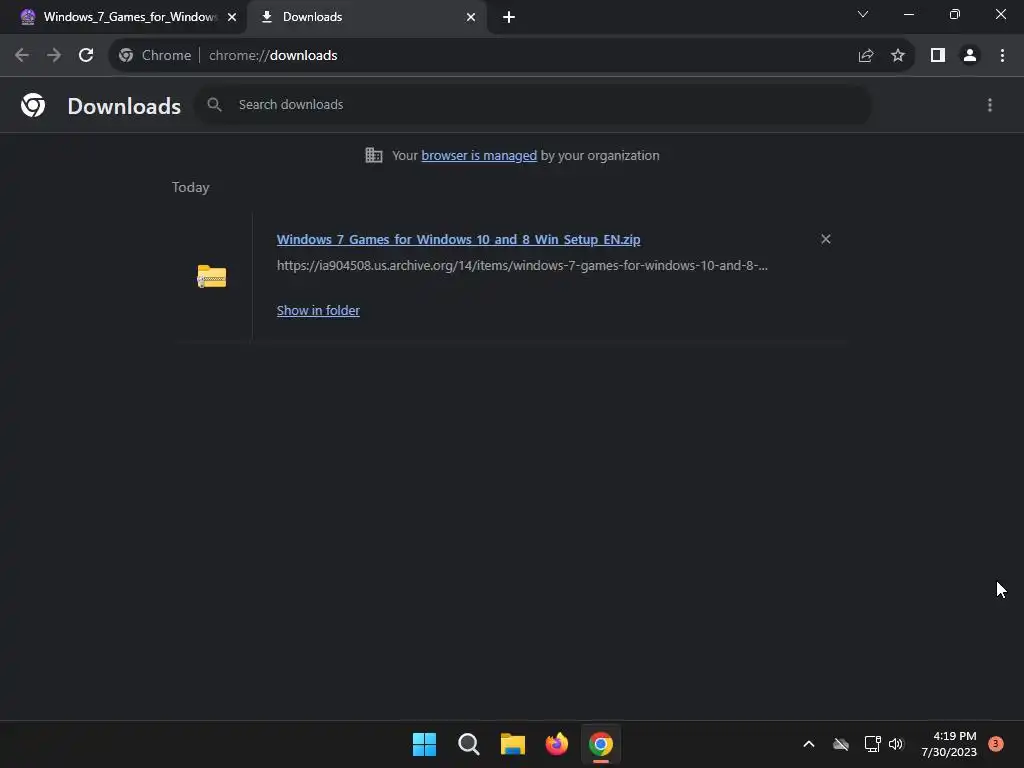
Task: Open Windows_7_Games zip file link
Action: tap(458, 240)
